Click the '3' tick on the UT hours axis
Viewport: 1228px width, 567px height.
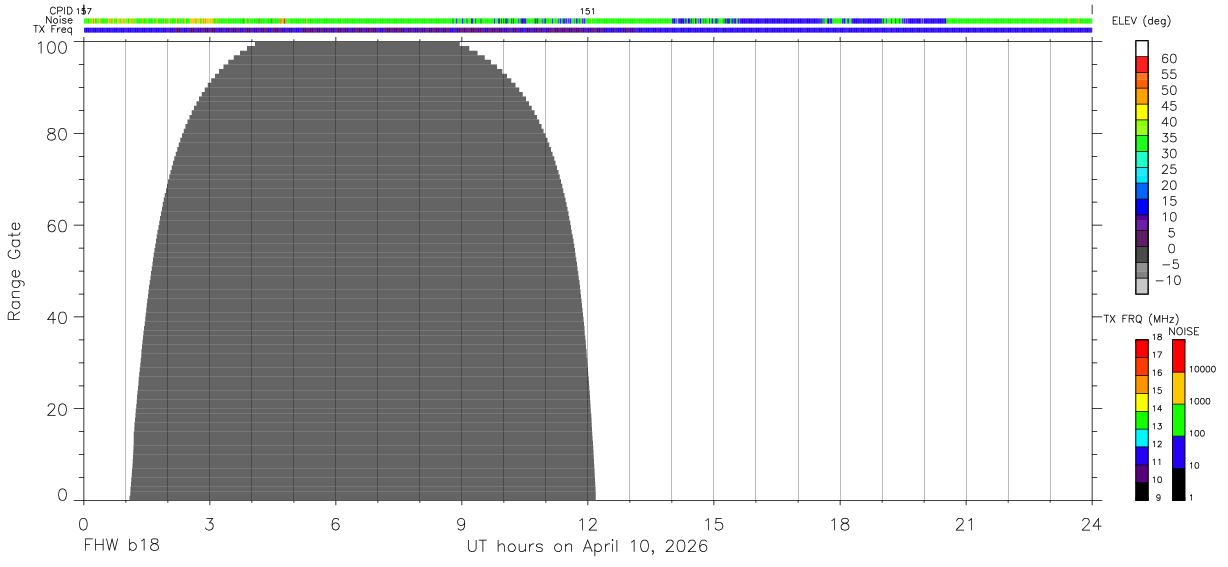point(209,523)
